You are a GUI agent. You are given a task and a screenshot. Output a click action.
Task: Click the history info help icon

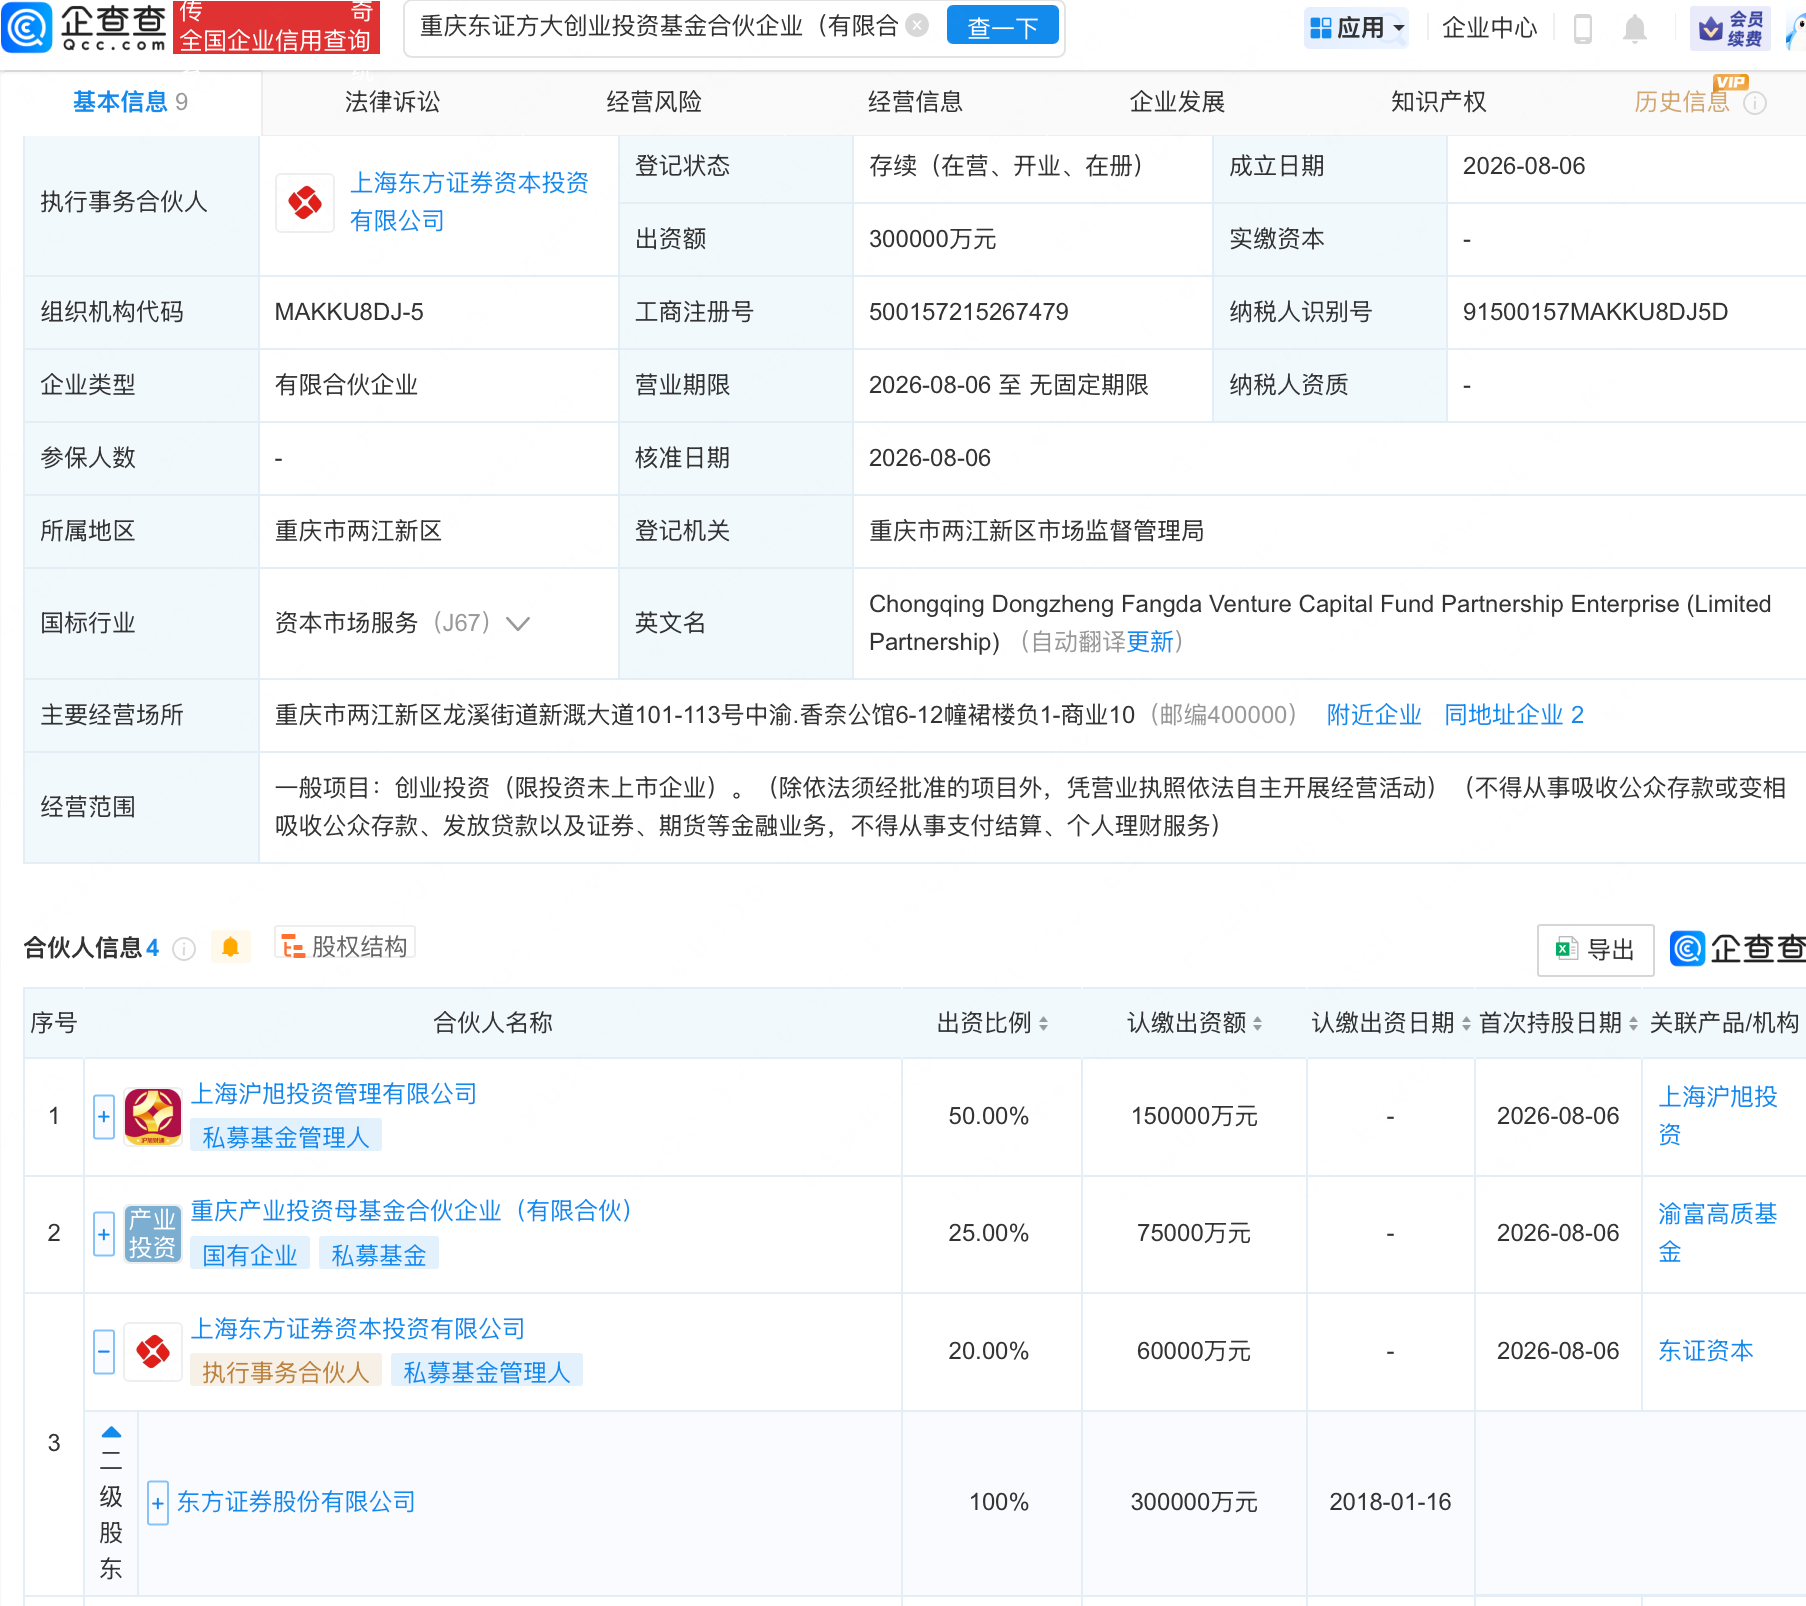1755,103
